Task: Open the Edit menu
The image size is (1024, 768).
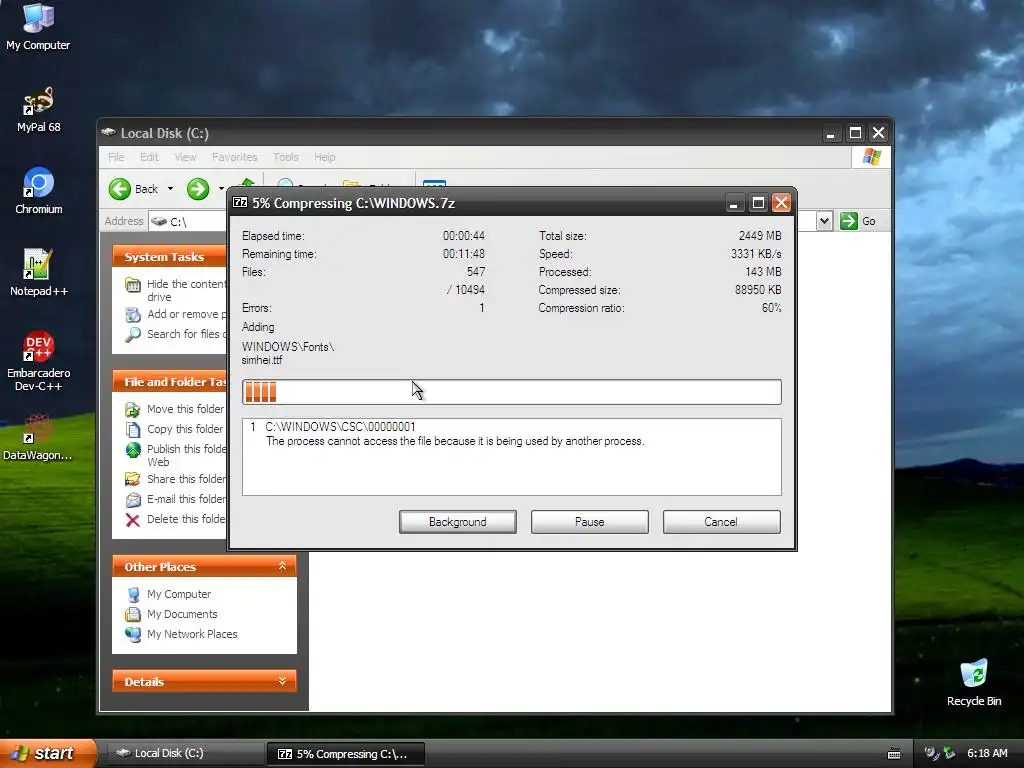Action: tap(149, 157)
